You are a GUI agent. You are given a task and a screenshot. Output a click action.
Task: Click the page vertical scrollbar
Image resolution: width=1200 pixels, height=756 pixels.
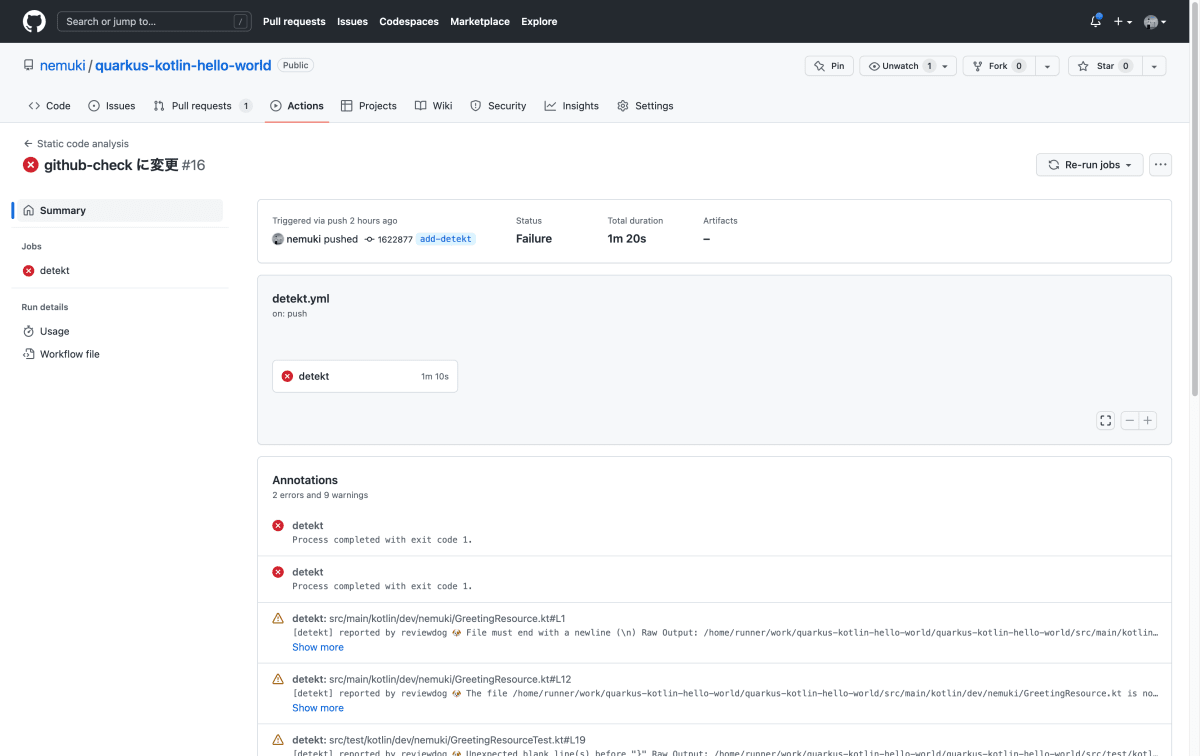[1195, 200]
